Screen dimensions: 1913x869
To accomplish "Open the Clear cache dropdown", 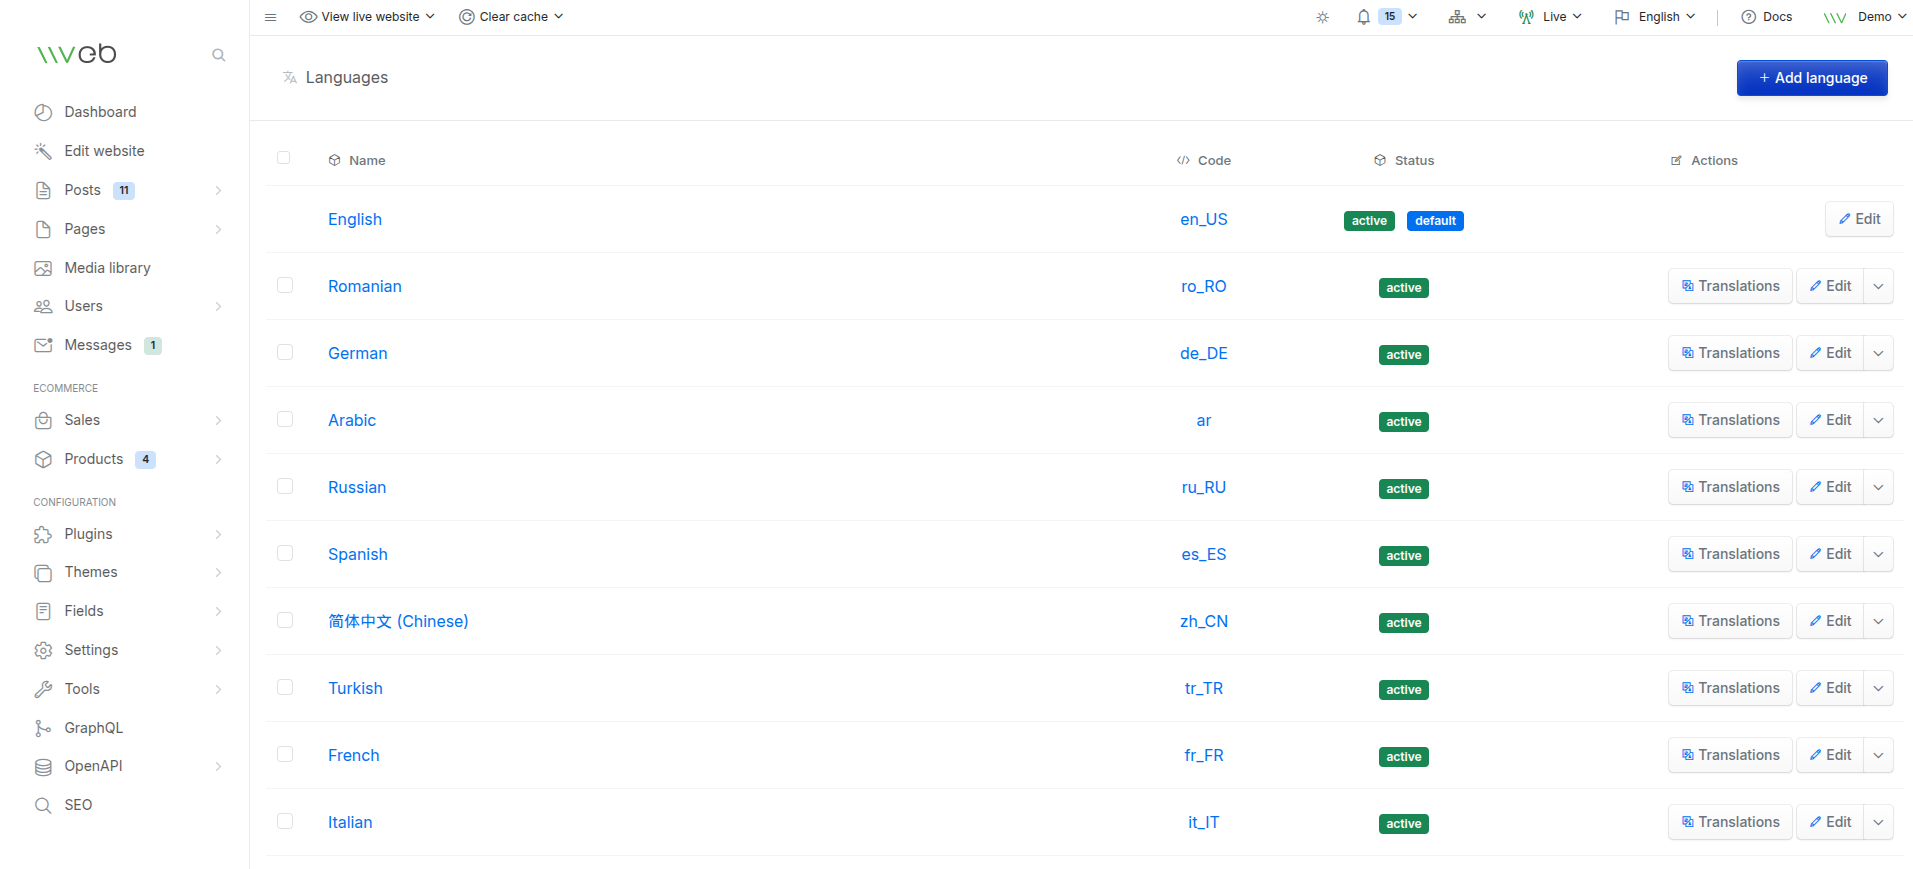I will click(x=511, y=17).
